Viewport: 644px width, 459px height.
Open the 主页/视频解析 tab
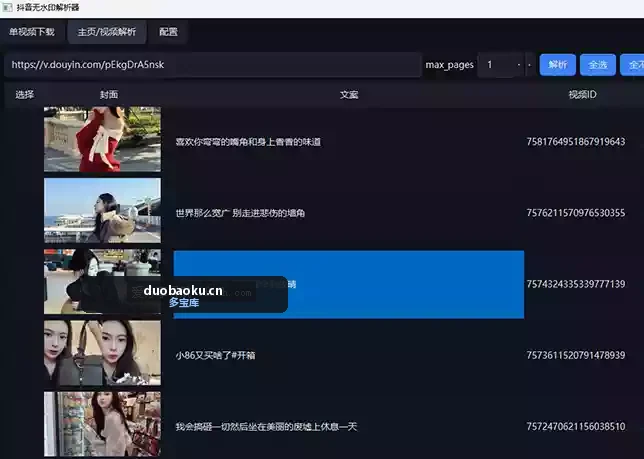coord(107,32)
